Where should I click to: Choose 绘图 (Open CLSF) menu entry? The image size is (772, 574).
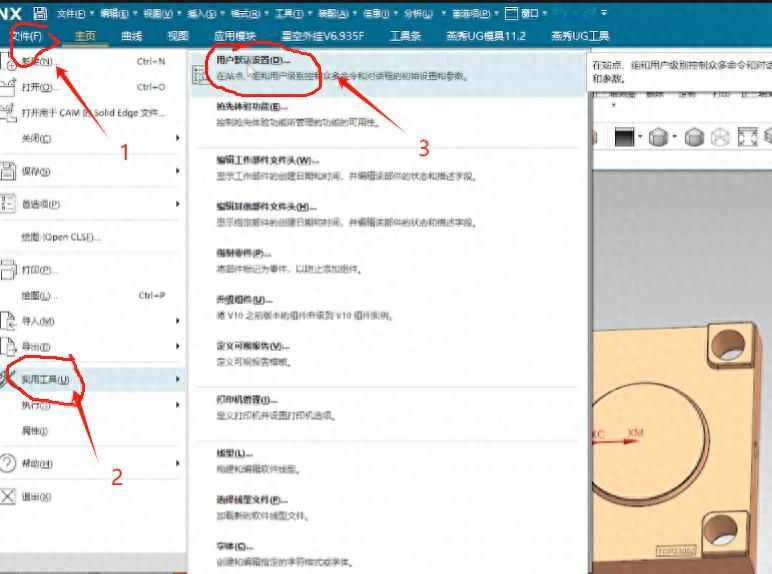(x=61, y=237)
